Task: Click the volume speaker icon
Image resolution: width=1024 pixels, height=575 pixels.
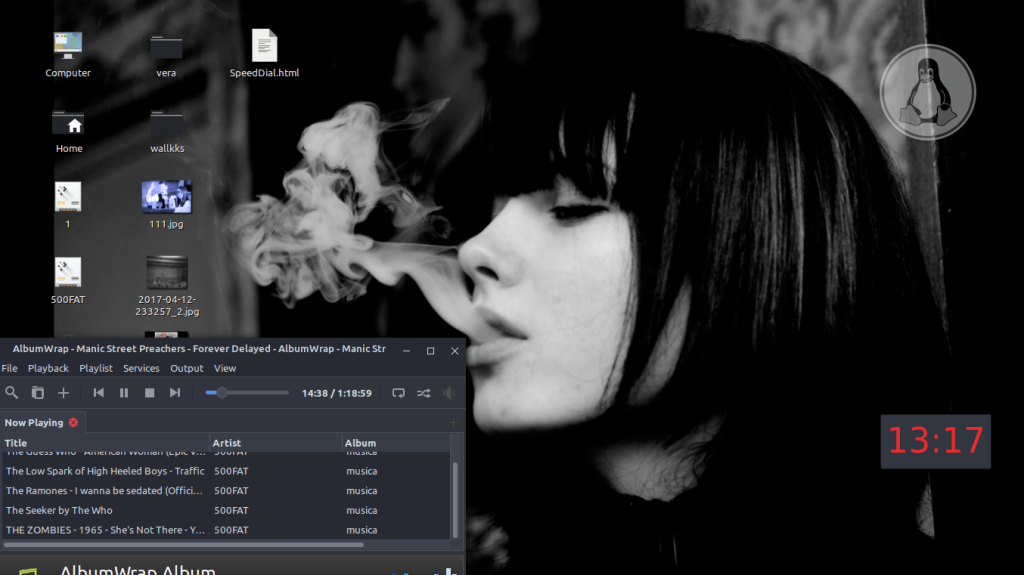Action: pyautogui.click(x=448, y=393)
